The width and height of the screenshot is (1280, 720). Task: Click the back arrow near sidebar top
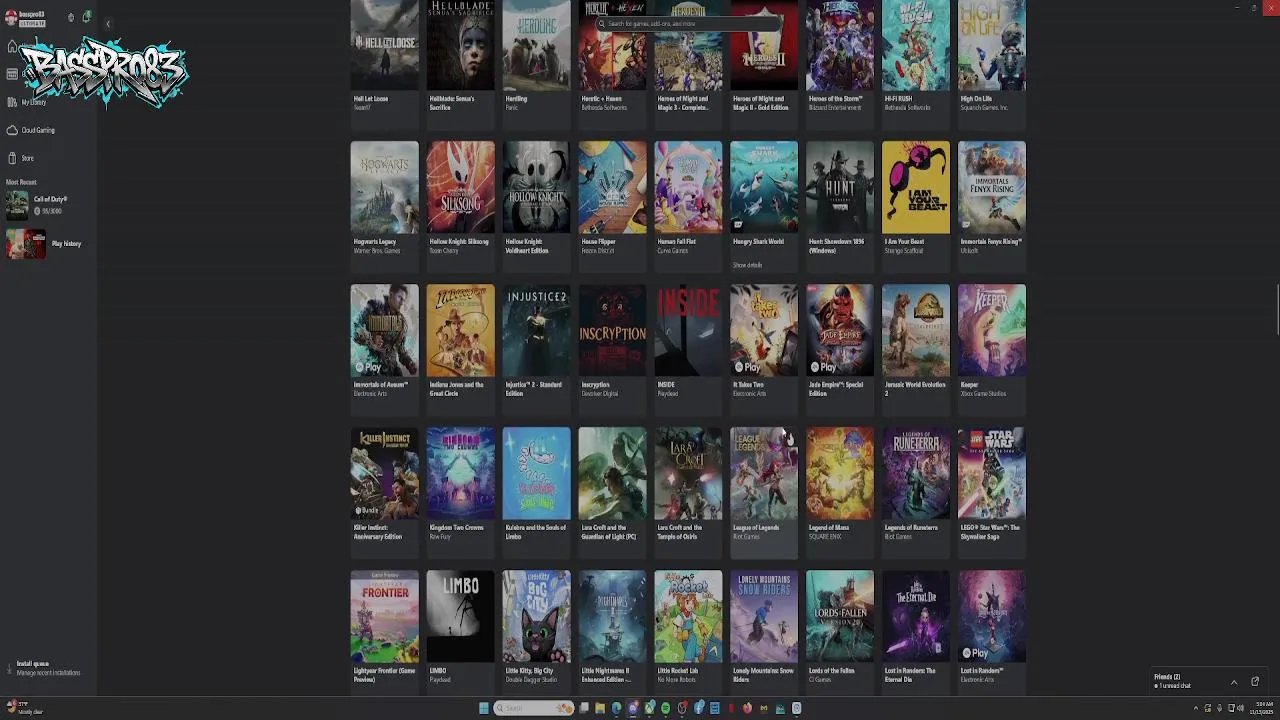[107, 23]
